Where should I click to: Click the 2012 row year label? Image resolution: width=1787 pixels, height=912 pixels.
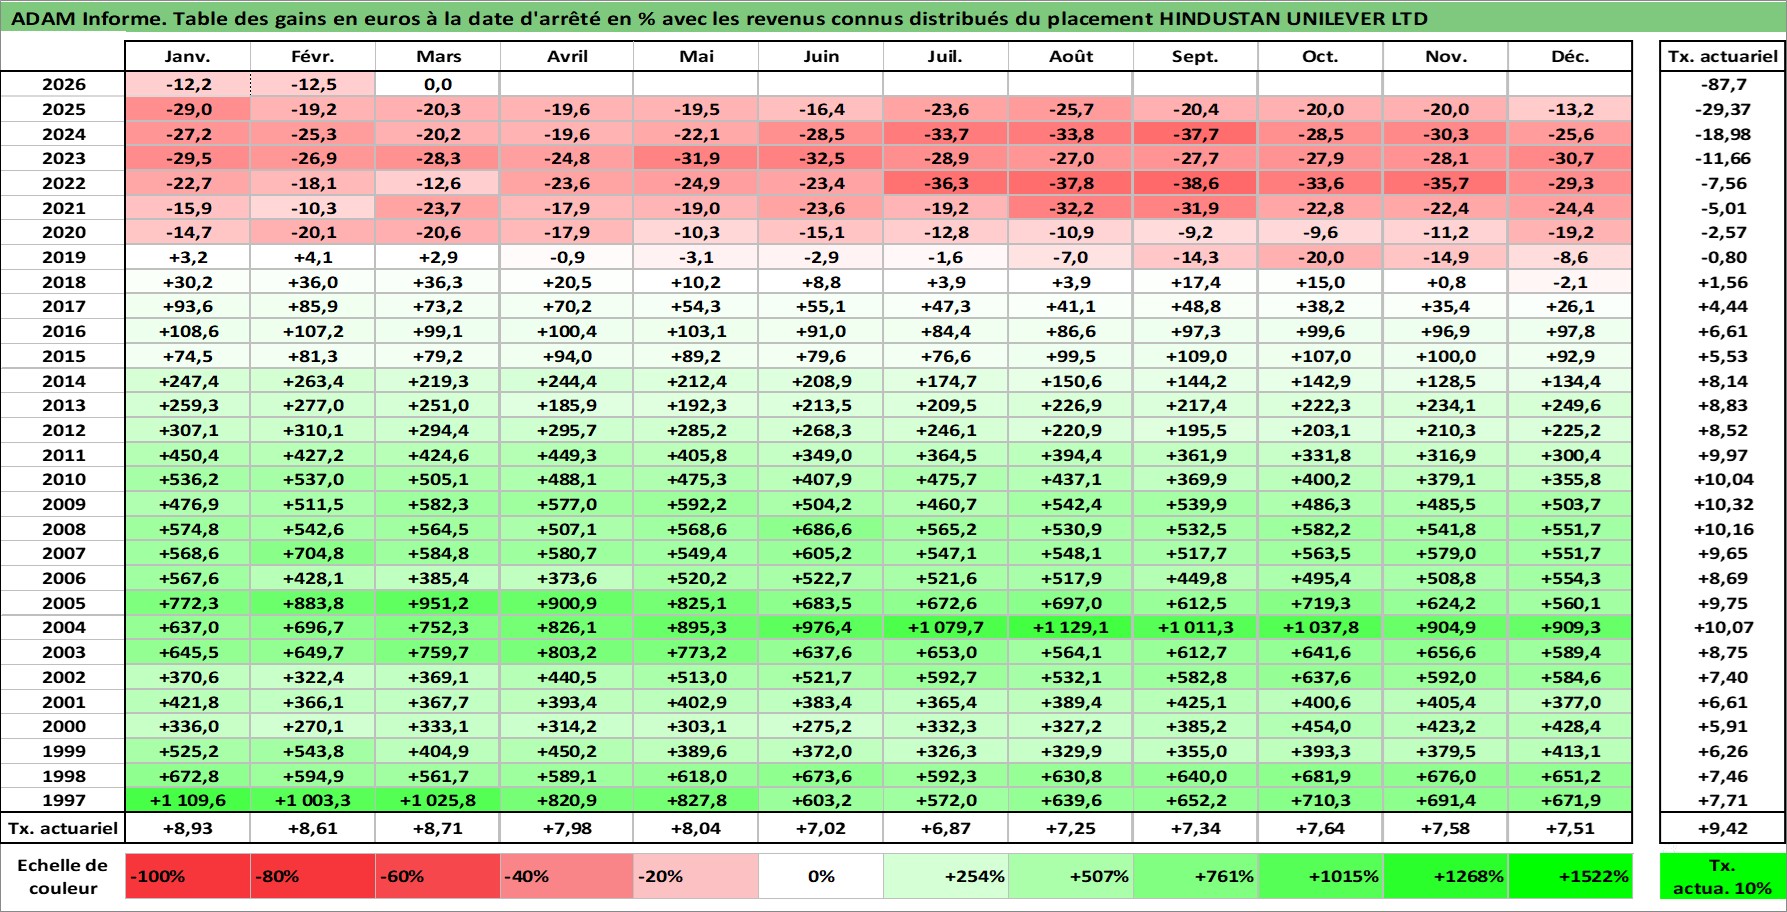63,430
